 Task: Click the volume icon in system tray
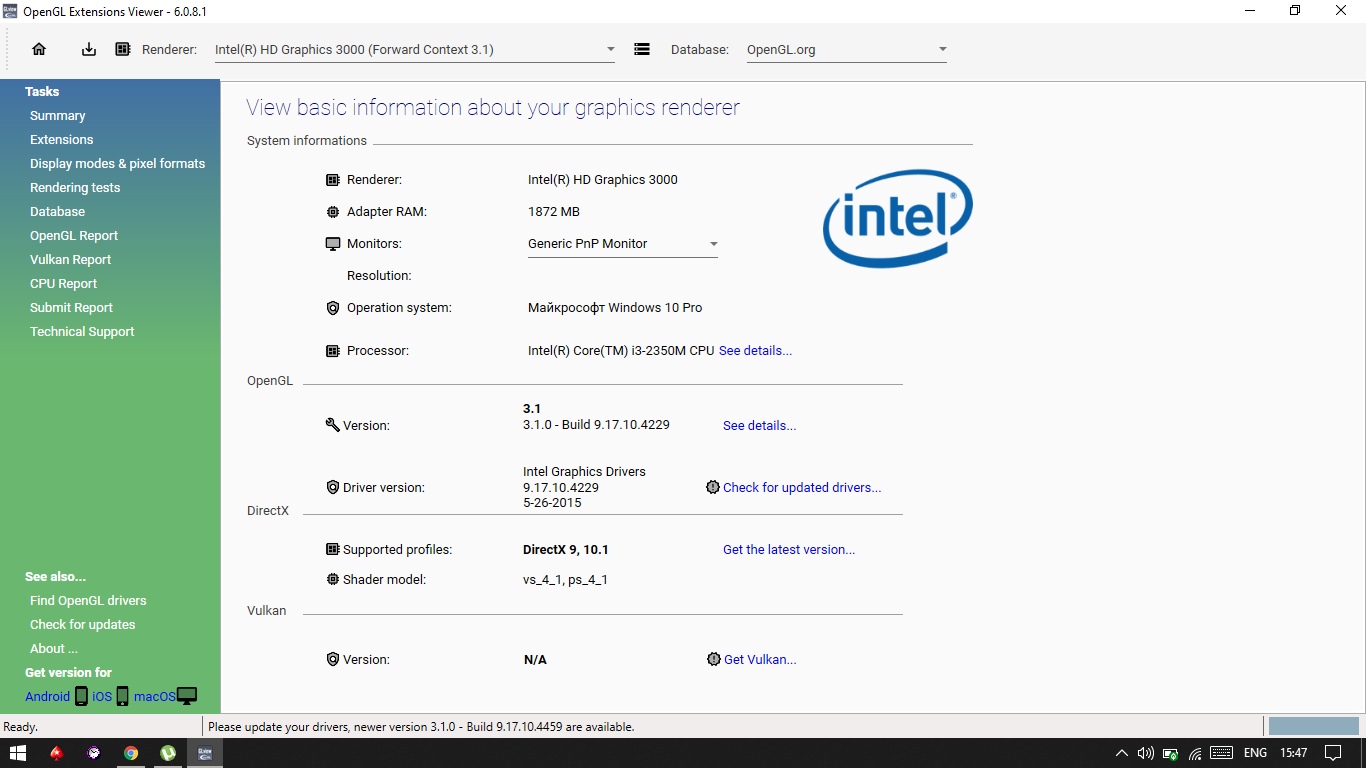click(1146, 753)
